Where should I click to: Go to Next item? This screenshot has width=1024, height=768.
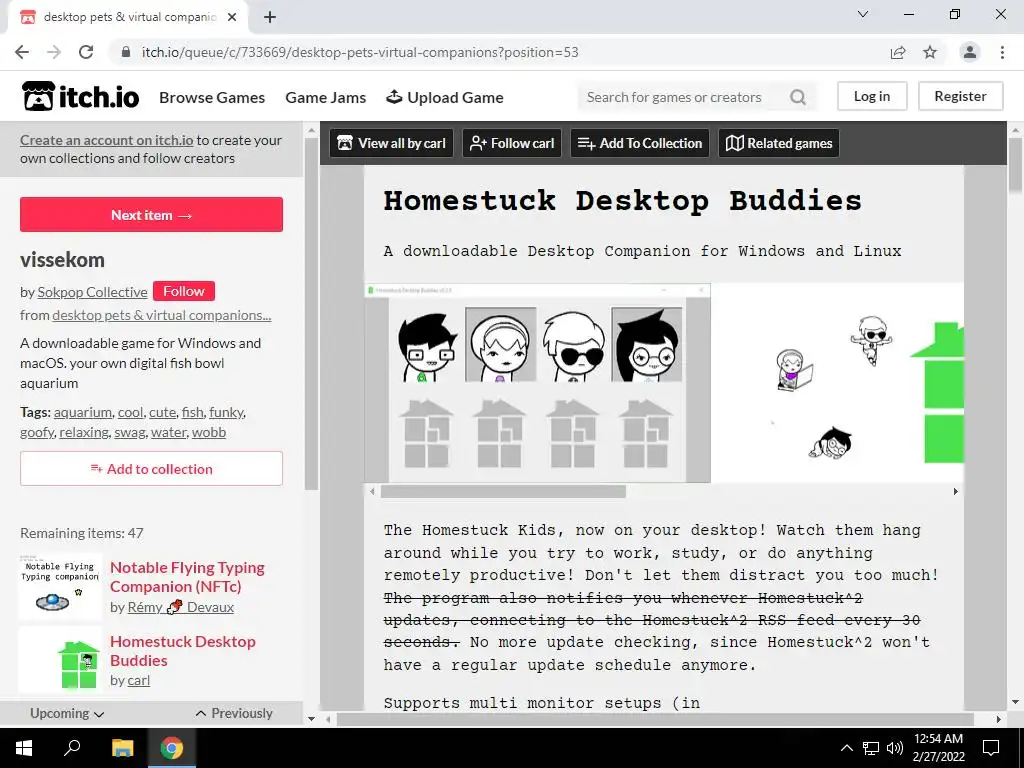pos(152,214)
